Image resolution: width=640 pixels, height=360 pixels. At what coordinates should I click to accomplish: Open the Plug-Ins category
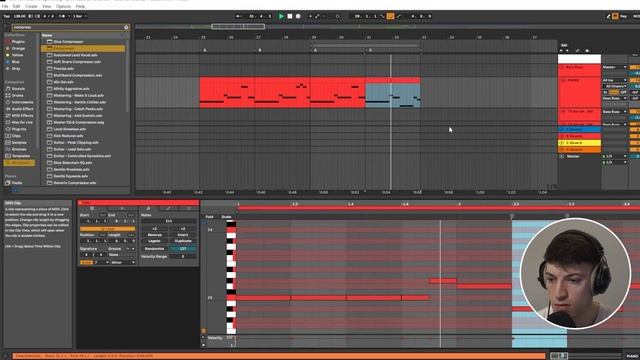coord(19,129)
